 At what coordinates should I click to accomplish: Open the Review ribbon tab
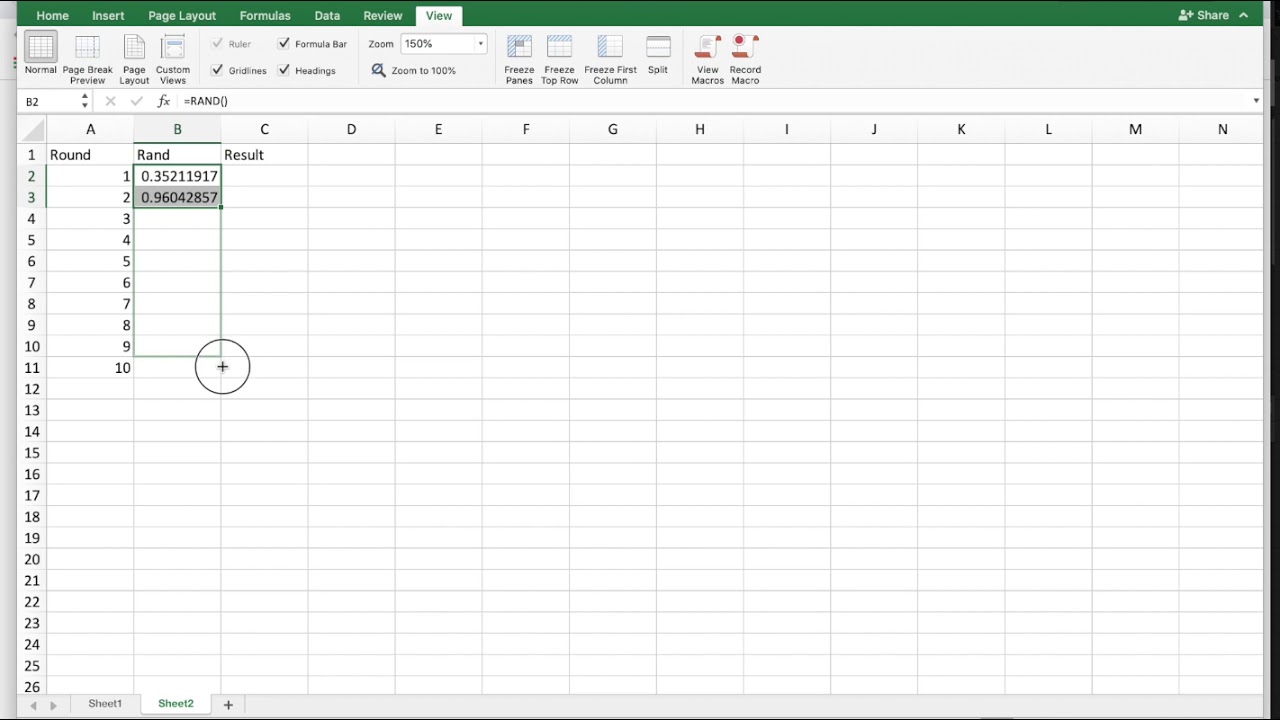(x=383, y=16)
